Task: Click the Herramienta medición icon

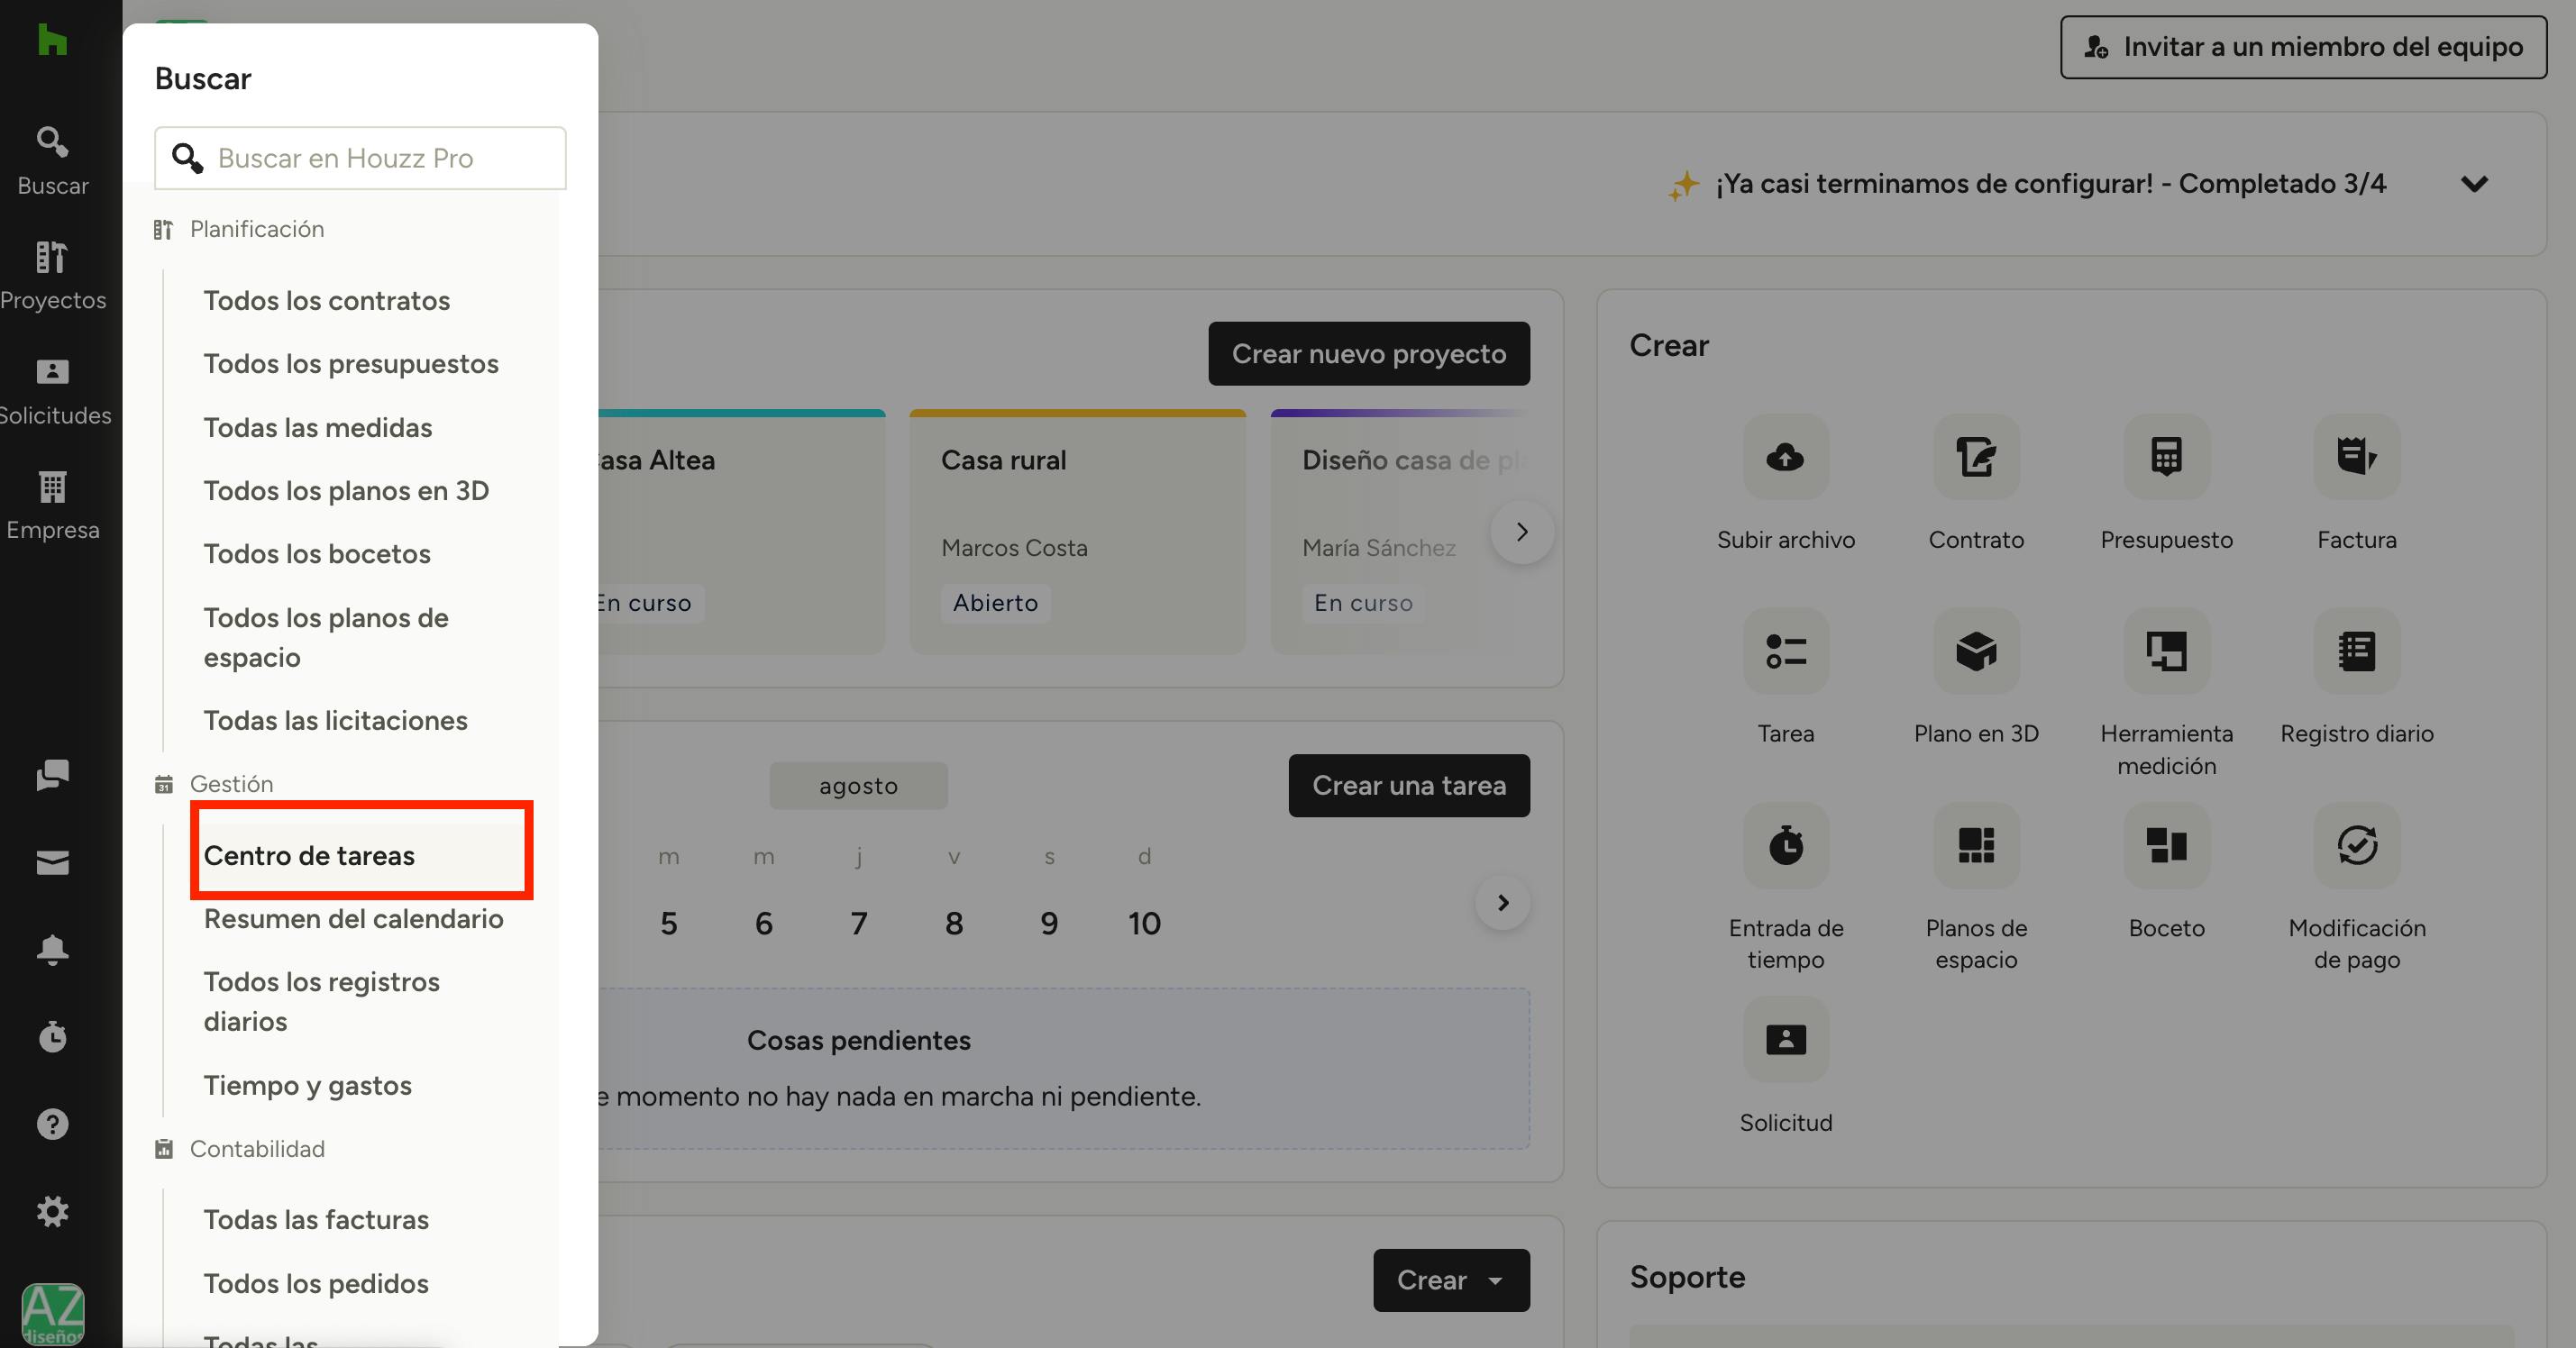Action: tap(2166, 652)
